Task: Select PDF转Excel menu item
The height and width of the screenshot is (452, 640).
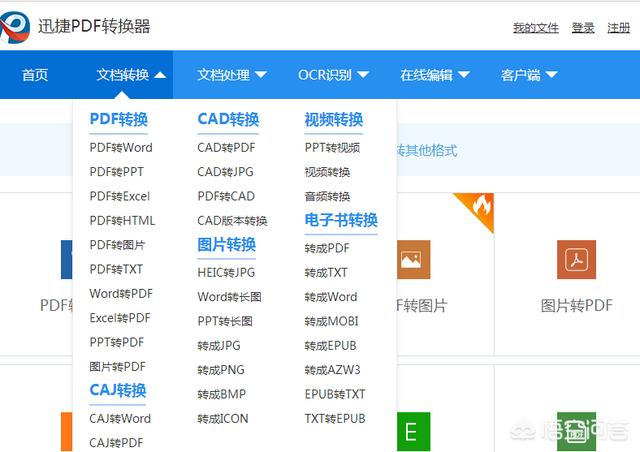Action: [x=120, y=196]
